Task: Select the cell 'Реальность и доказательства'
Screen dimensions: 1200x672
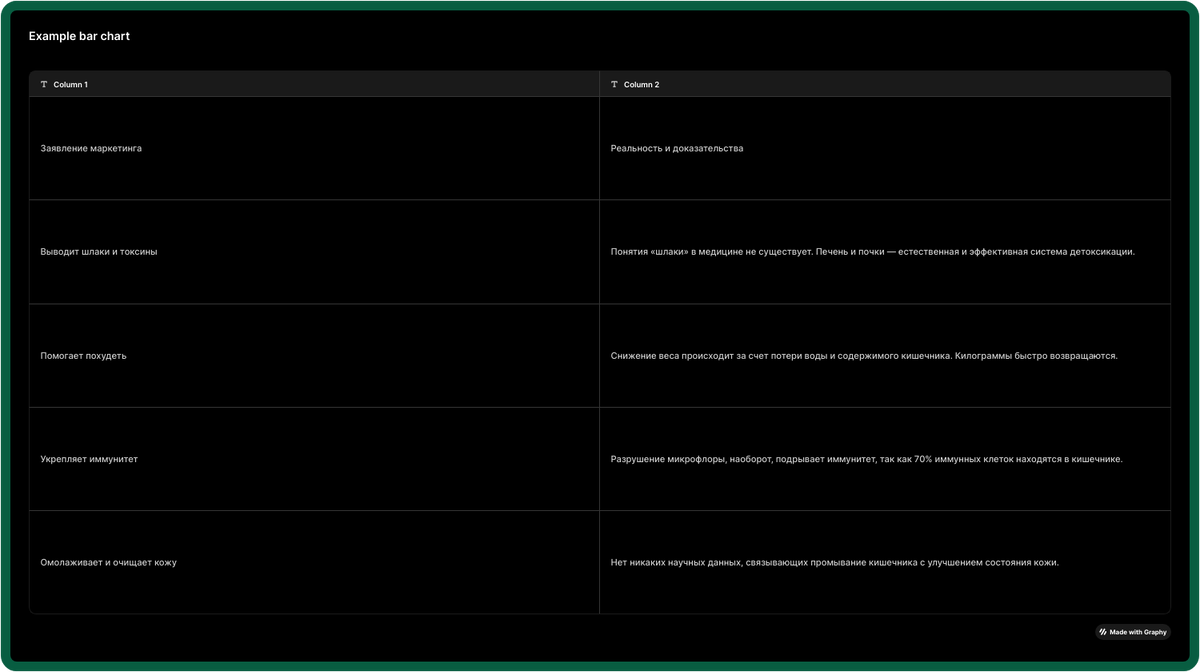Action: pyautogui.click(x=885, y=148)
